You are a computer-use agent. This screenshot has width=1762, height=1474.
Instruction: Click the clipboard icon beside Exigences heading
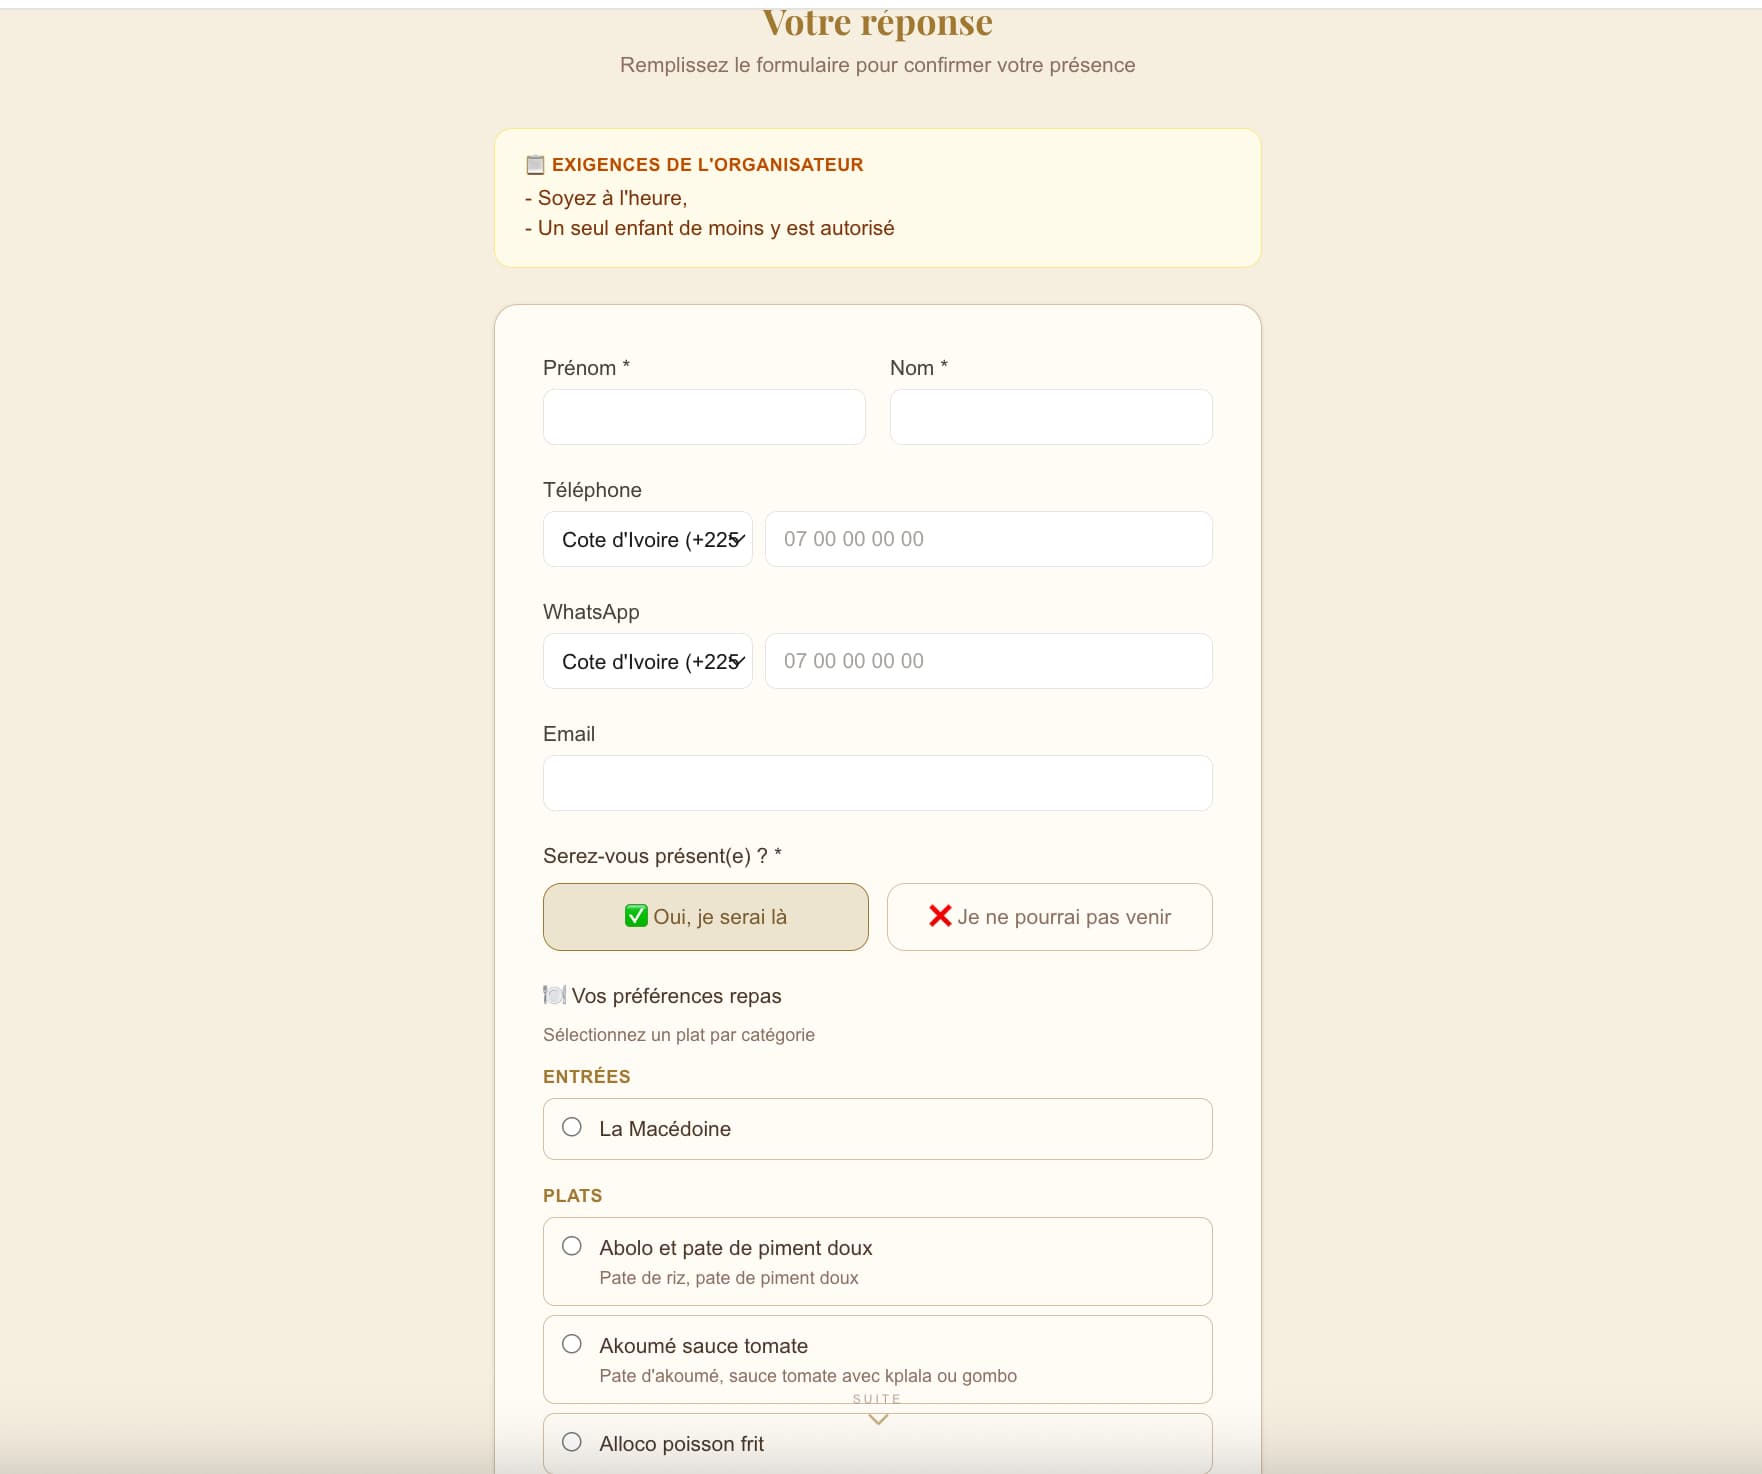click(x=535, y=165)
